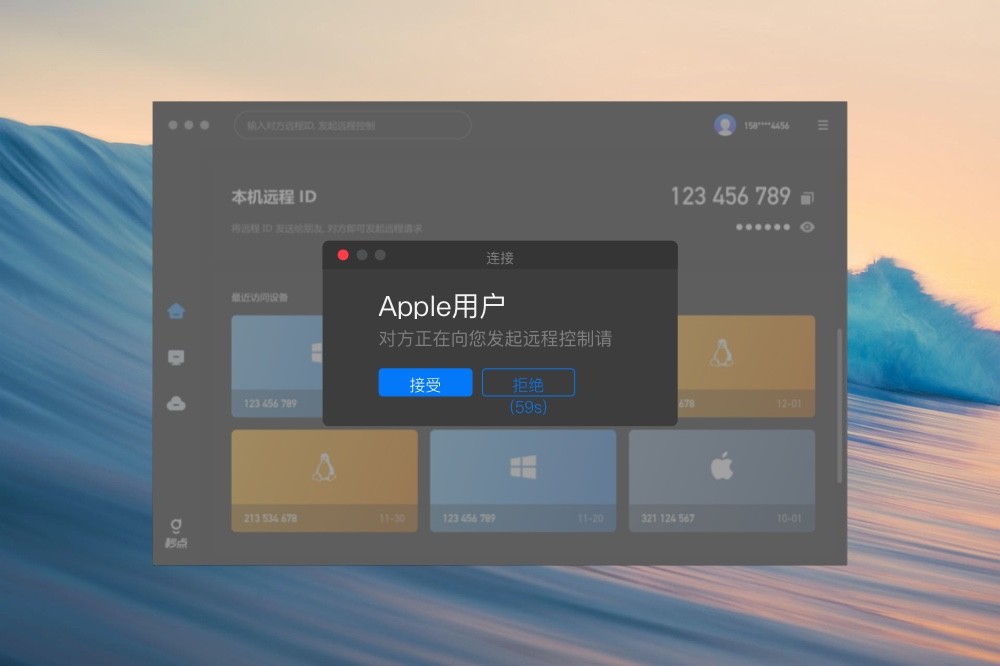This screenshot has height=666, width=1000.
Task: Open the hamburger menu in the top-right corner
Action: click(823, 125)
